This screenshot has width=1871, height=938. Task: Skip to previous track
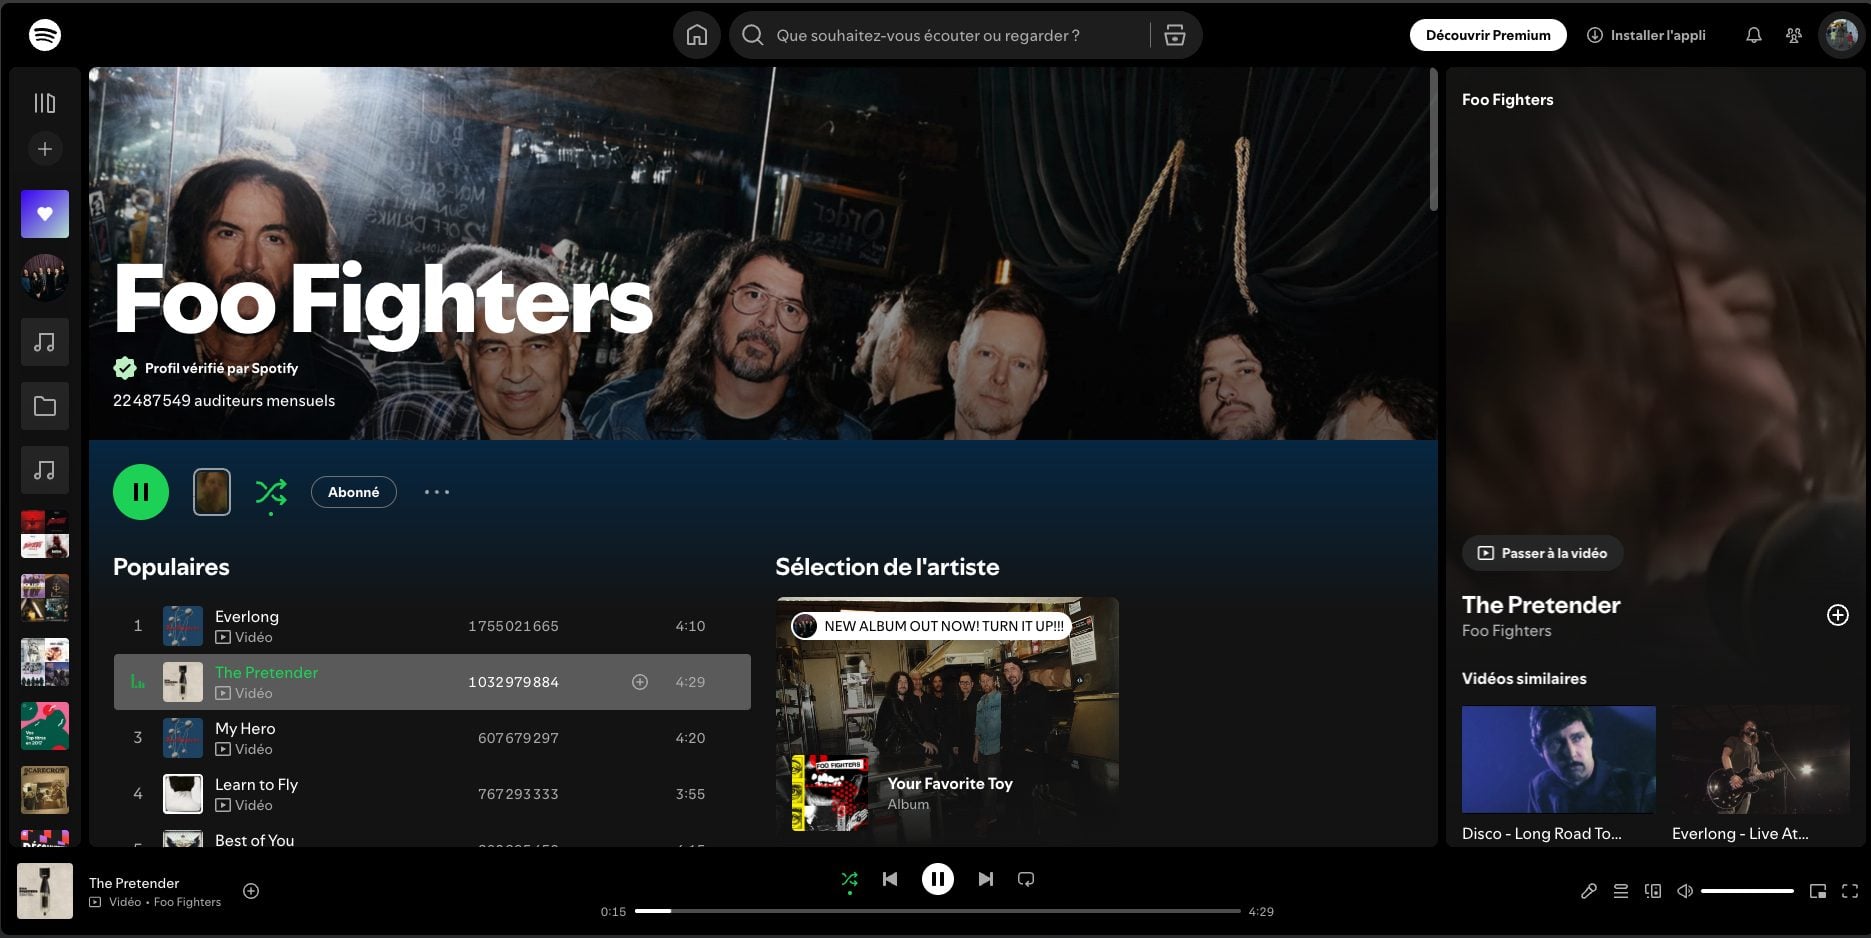pos(890,879)
